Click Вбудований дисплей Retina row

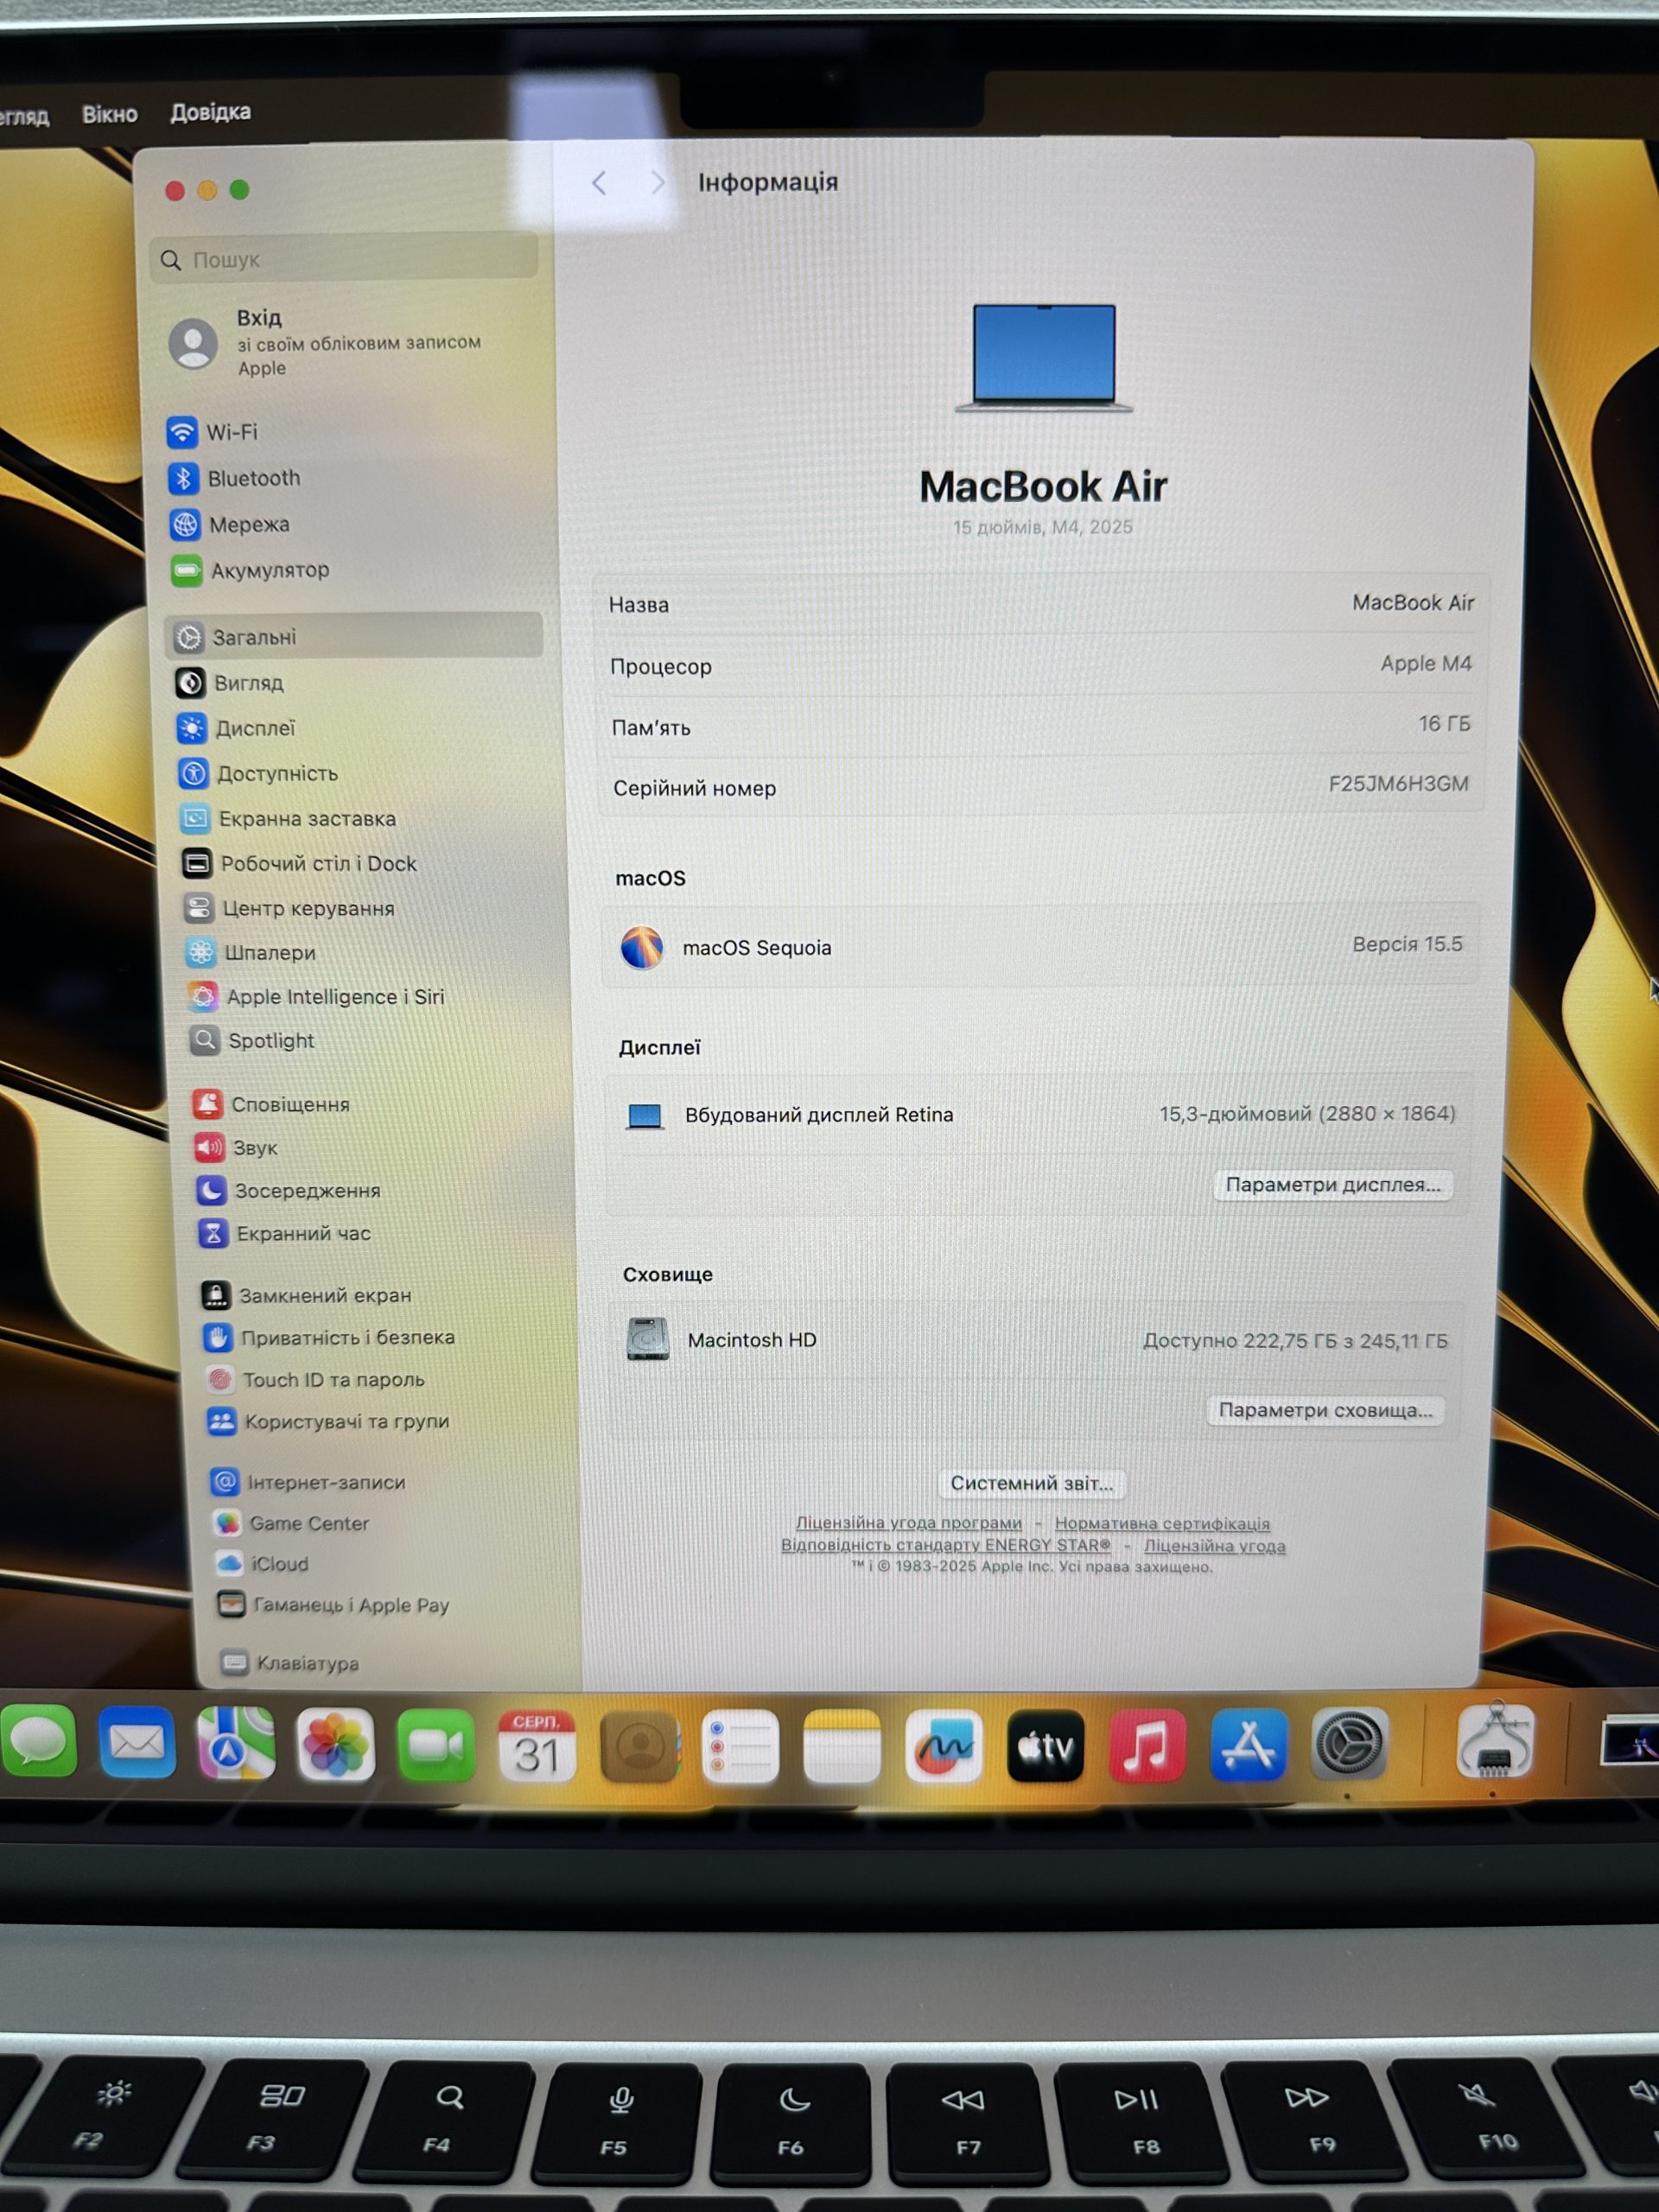pyautogui.click(x=1038, y=1114)
